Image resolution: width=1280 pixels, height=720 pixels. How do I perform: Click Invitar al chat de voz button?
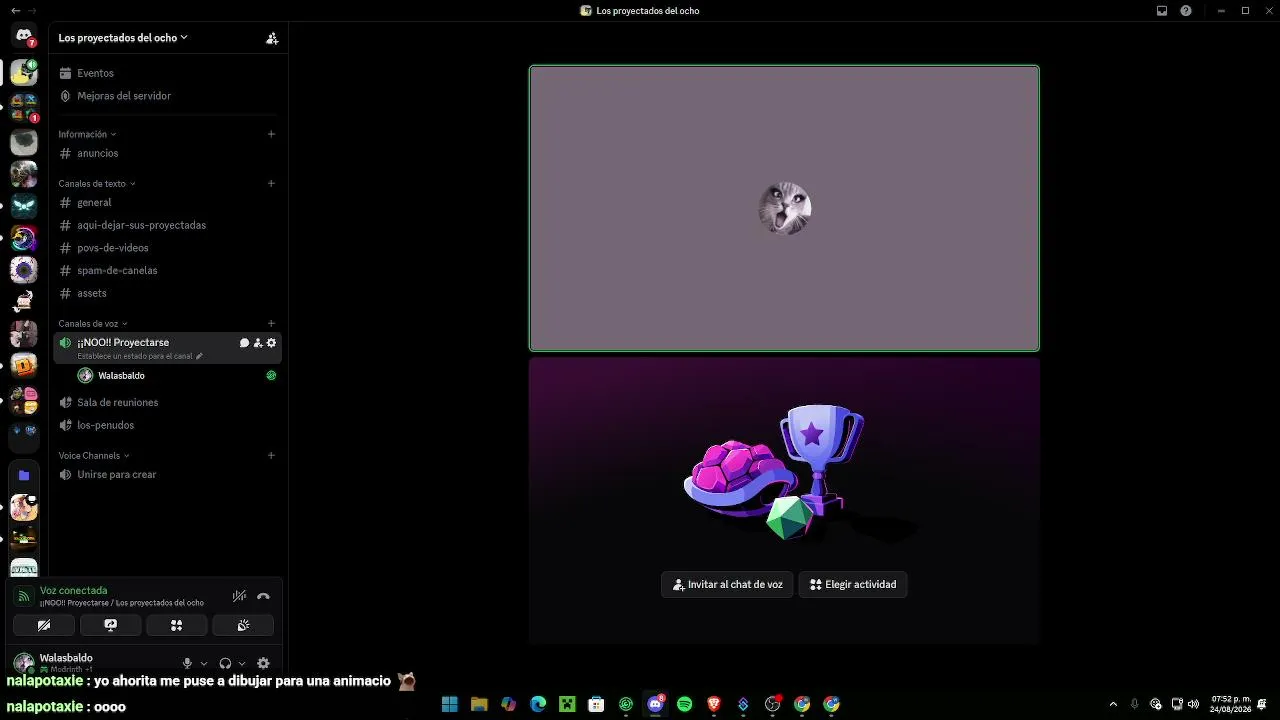click(x=728, y=584)
